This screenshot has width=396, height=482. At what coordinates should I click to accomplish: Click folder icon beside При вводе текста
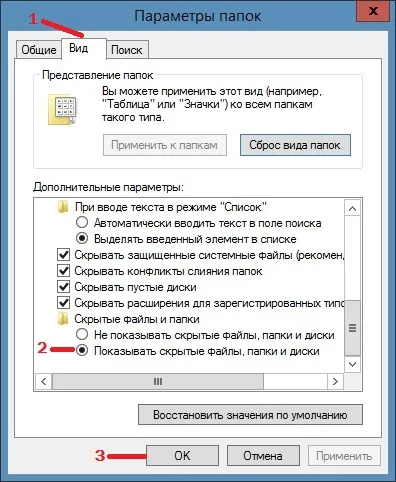click(x=63, y=207)
